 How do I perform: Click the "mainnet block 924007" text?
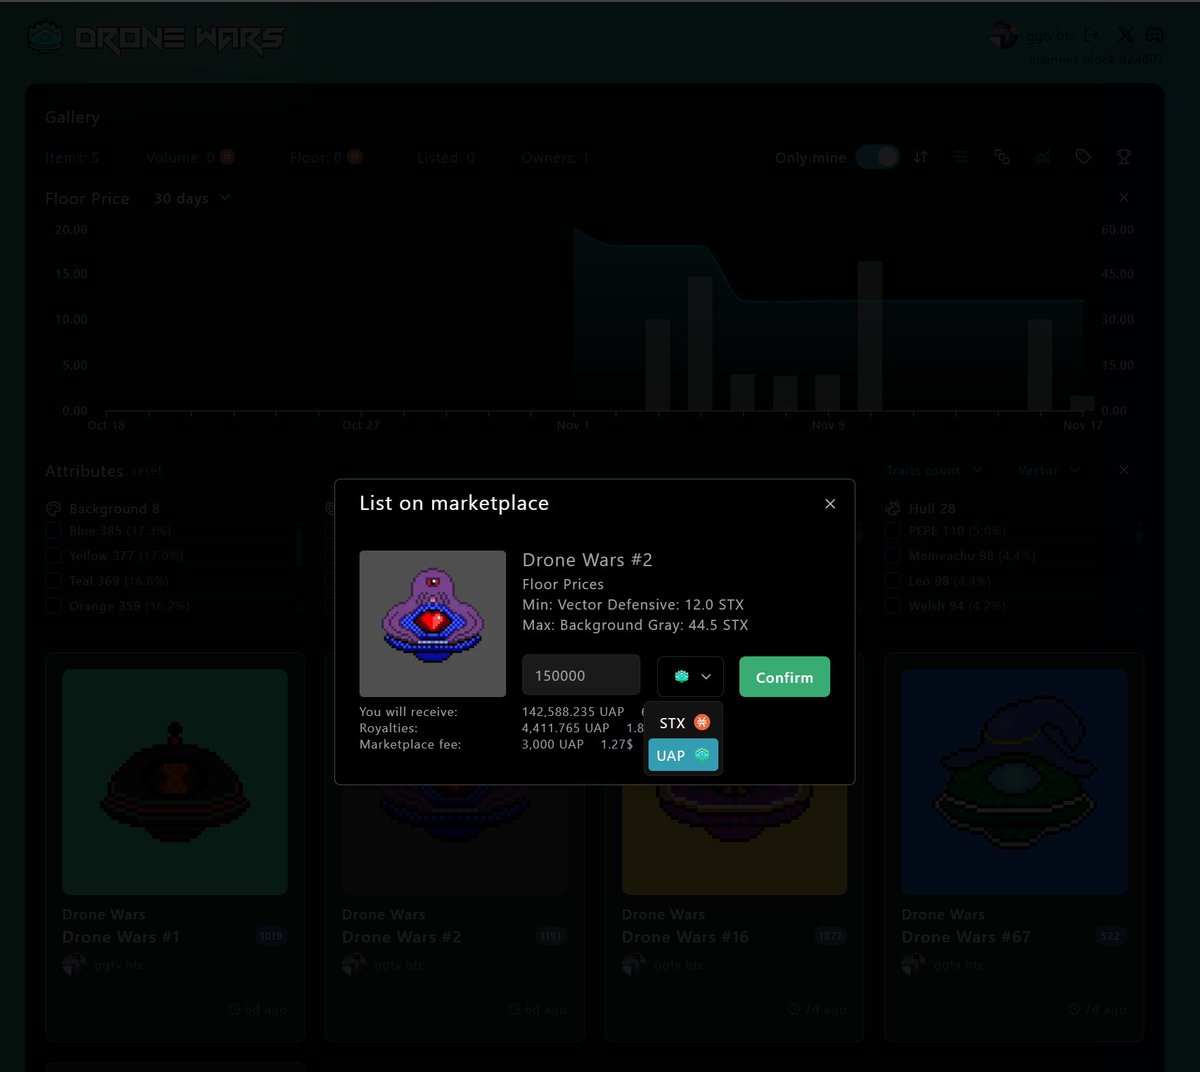[x=1096, y=59]
